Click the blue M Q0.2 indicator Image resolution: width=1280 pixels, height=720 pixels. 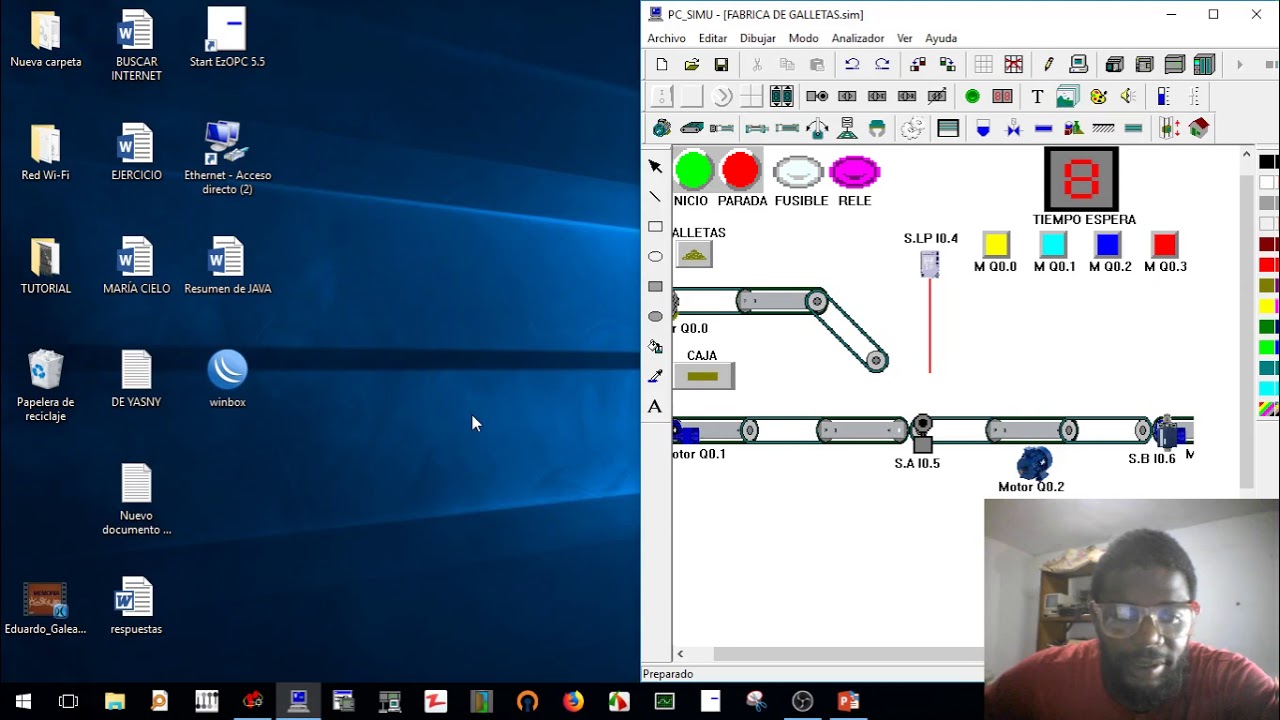pos(1108,245)
